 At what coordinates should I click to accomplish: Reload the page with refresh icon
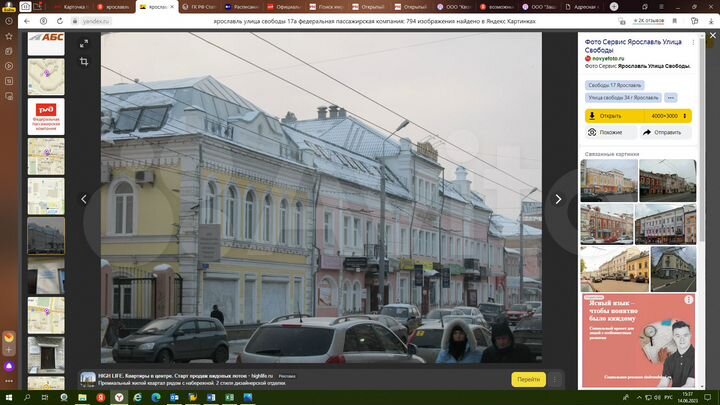(60, 21)
